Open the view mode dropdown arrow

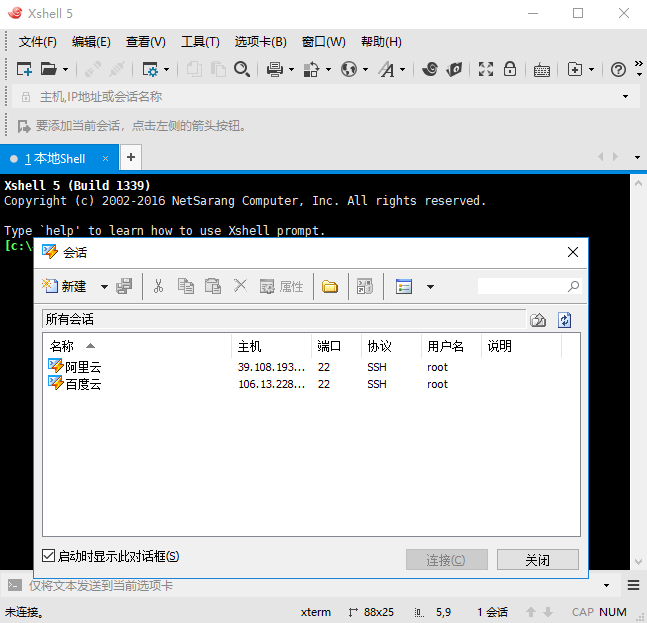tap(430, 287)
